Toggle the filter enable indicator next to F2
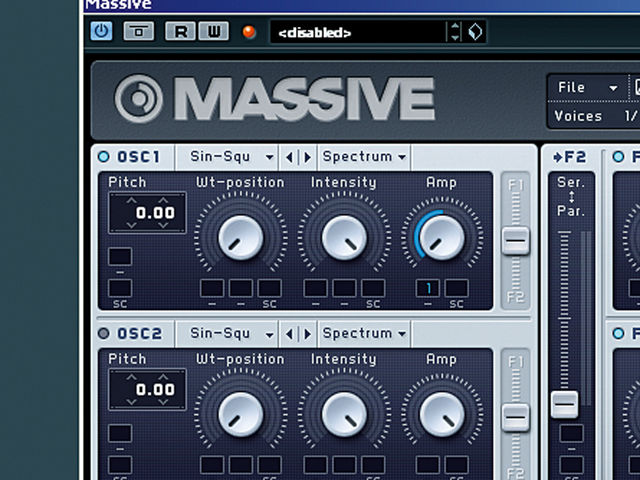The width and height of the screenshot is (640, 480). point(618,157)
